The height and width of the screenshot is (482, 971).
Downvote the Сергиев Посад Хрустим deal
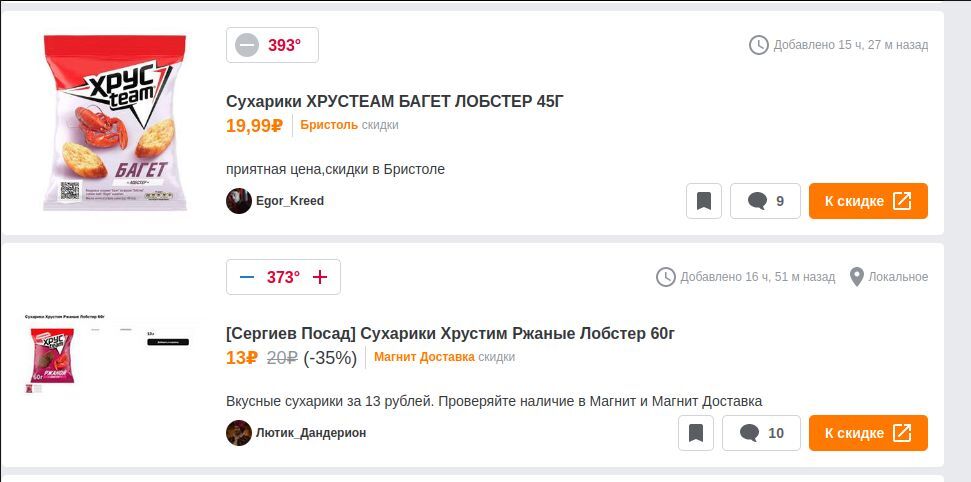coord(247,277)
